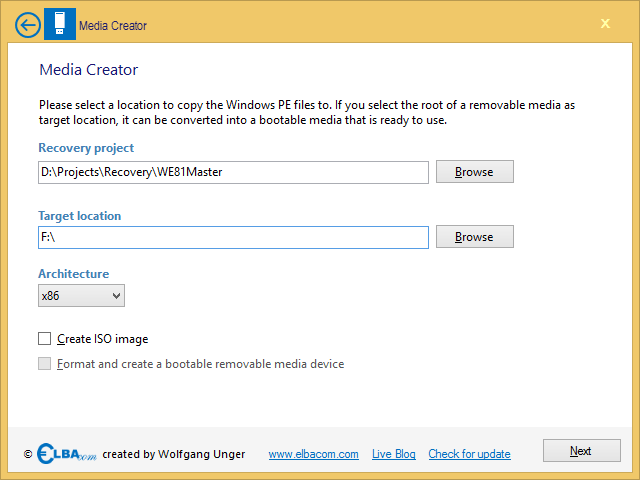Click the Architecture dropdown arrow
The height and width of the screenshot is (480, 640).
click(x=116, y=296)
